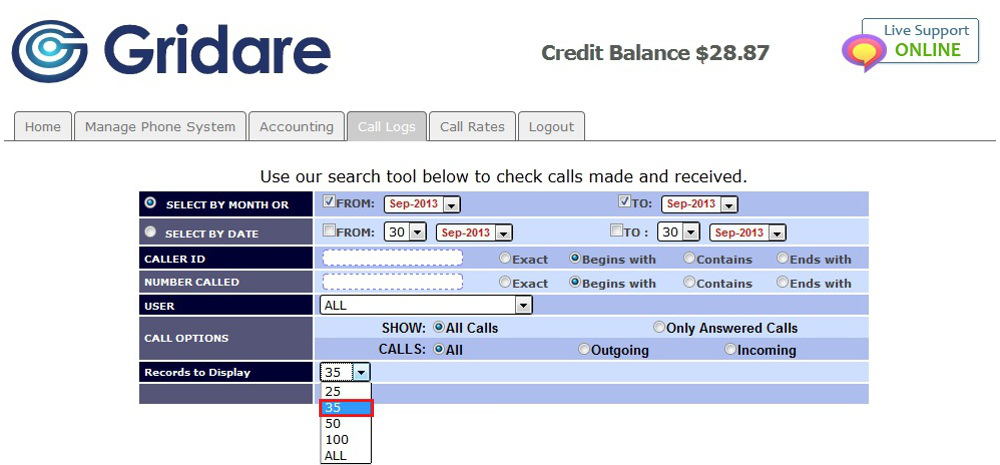The height and width of the screenshot is (465, 1000).
Task: Switch to the Call Rates tab
Action: click(x=472, y=127)
